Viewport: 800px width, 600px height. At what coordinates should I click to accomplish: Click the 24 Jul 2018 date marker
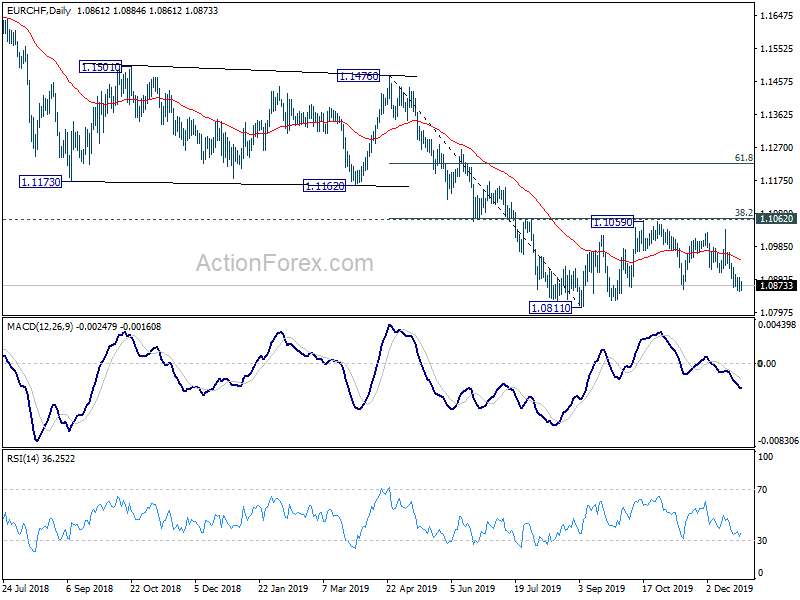[26, 588]
